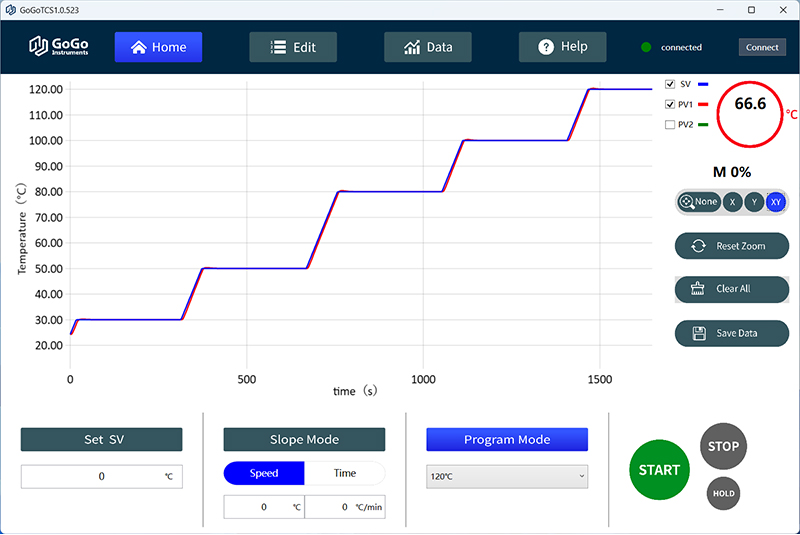Screen dimensions: 800x535
Task: Click the green connected status indicator
Action: tap(646, 47)
